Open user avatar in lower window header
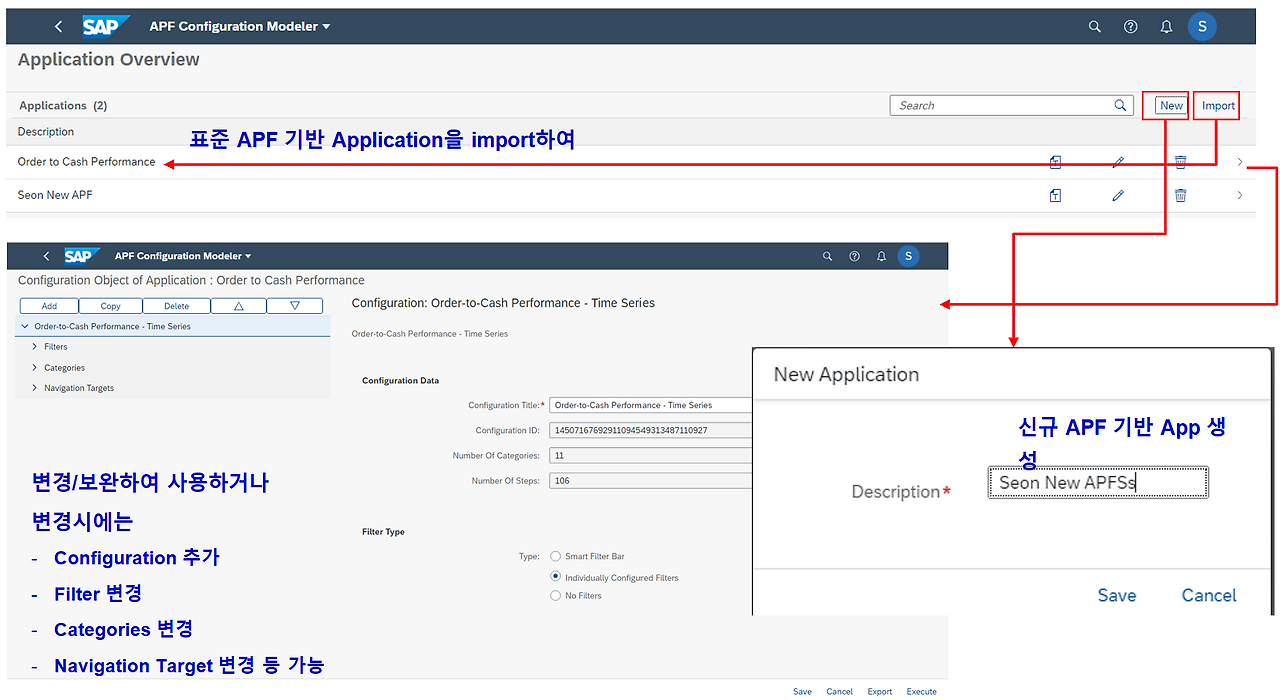This screenshot has width=1280, height=700. click(x=908, y=256)
